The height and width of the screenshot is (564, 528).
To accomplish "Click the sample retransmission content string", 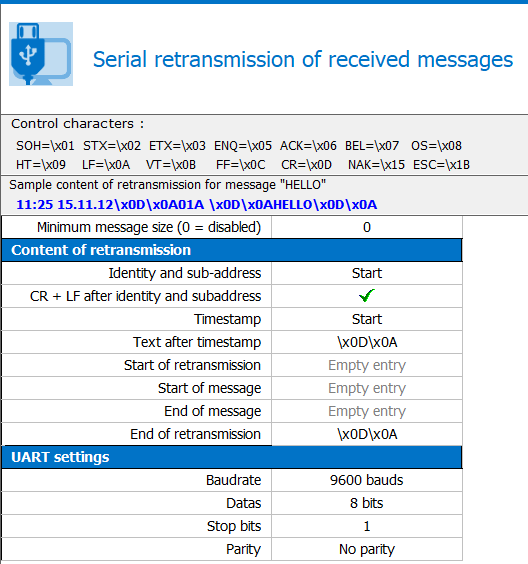I will pos(197,205).
